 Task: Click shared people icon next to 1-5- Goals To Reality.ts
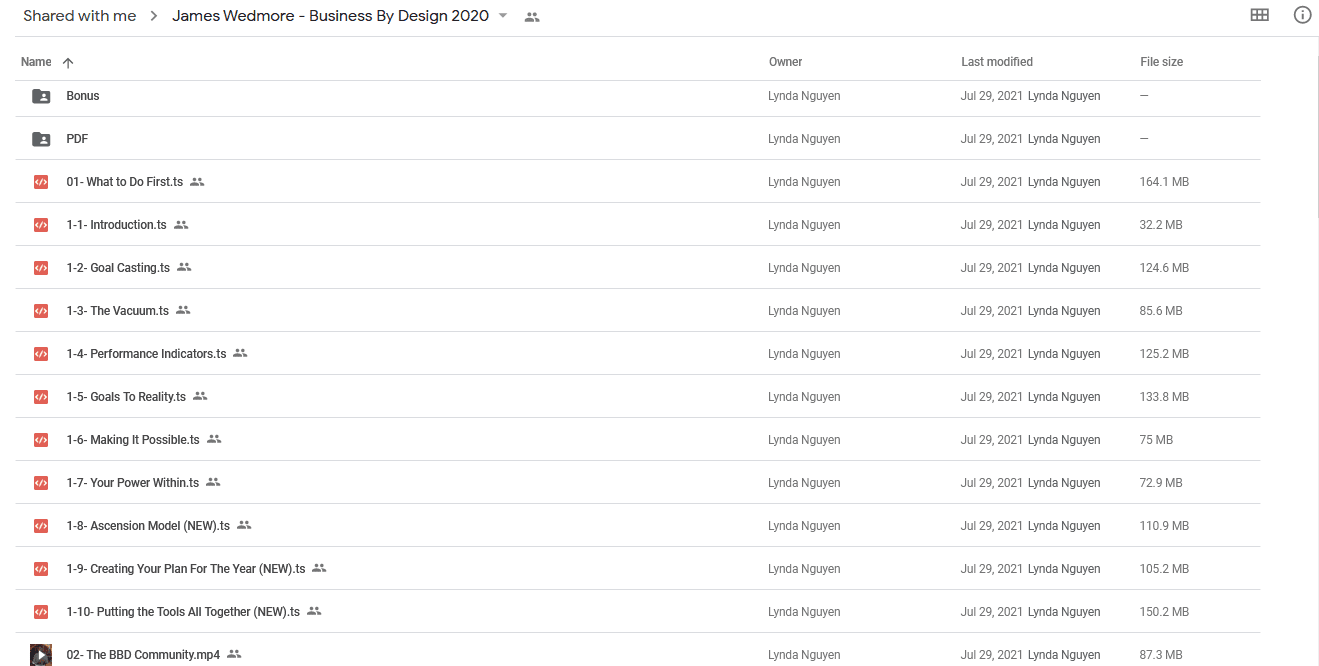200,397
